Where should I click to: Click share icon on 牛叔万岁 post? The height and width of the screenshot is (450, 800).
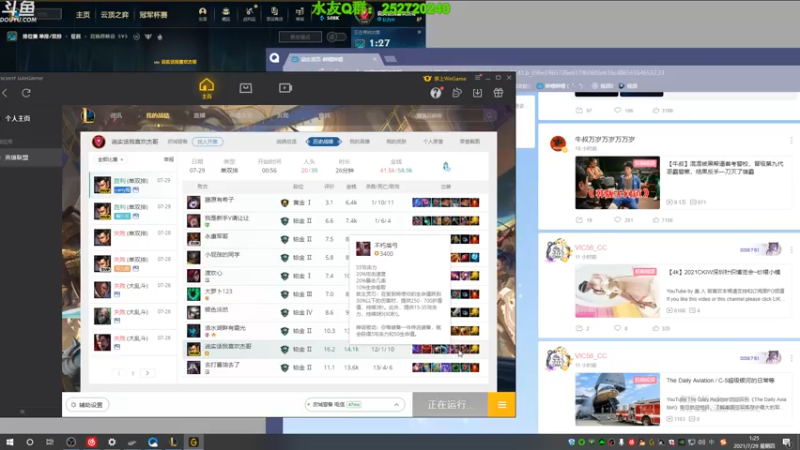pos(579,220)
